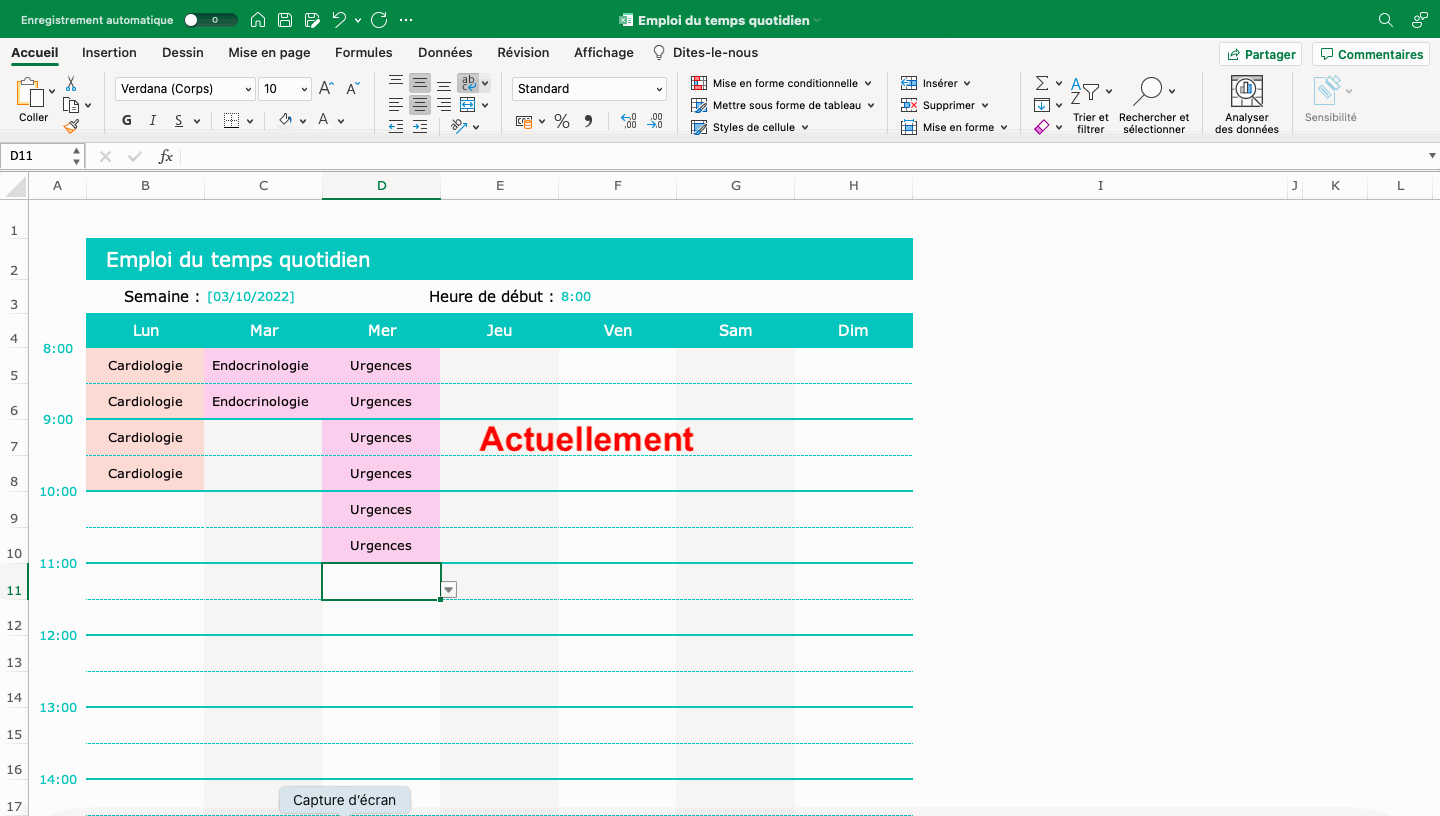Toggle bold formatting (G)
Screen dimensions: 1440x816
127,121
